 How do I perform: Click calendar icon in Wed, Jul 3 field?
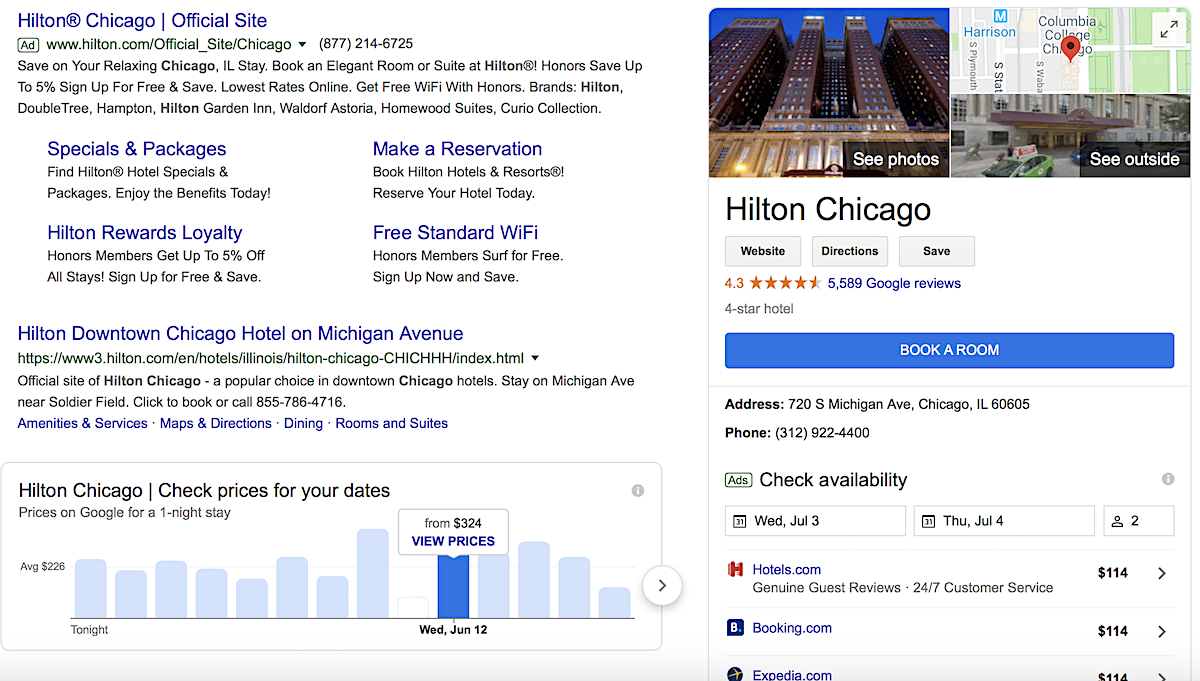(740, 521)
